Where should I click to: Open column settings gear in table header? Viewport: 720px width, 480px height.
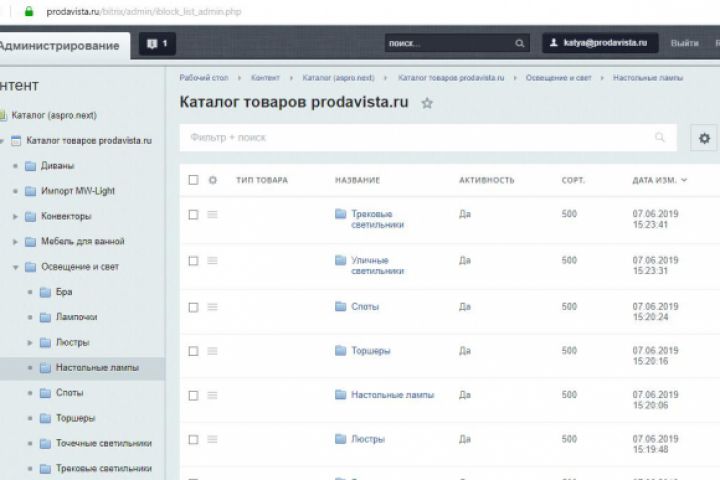213,180
